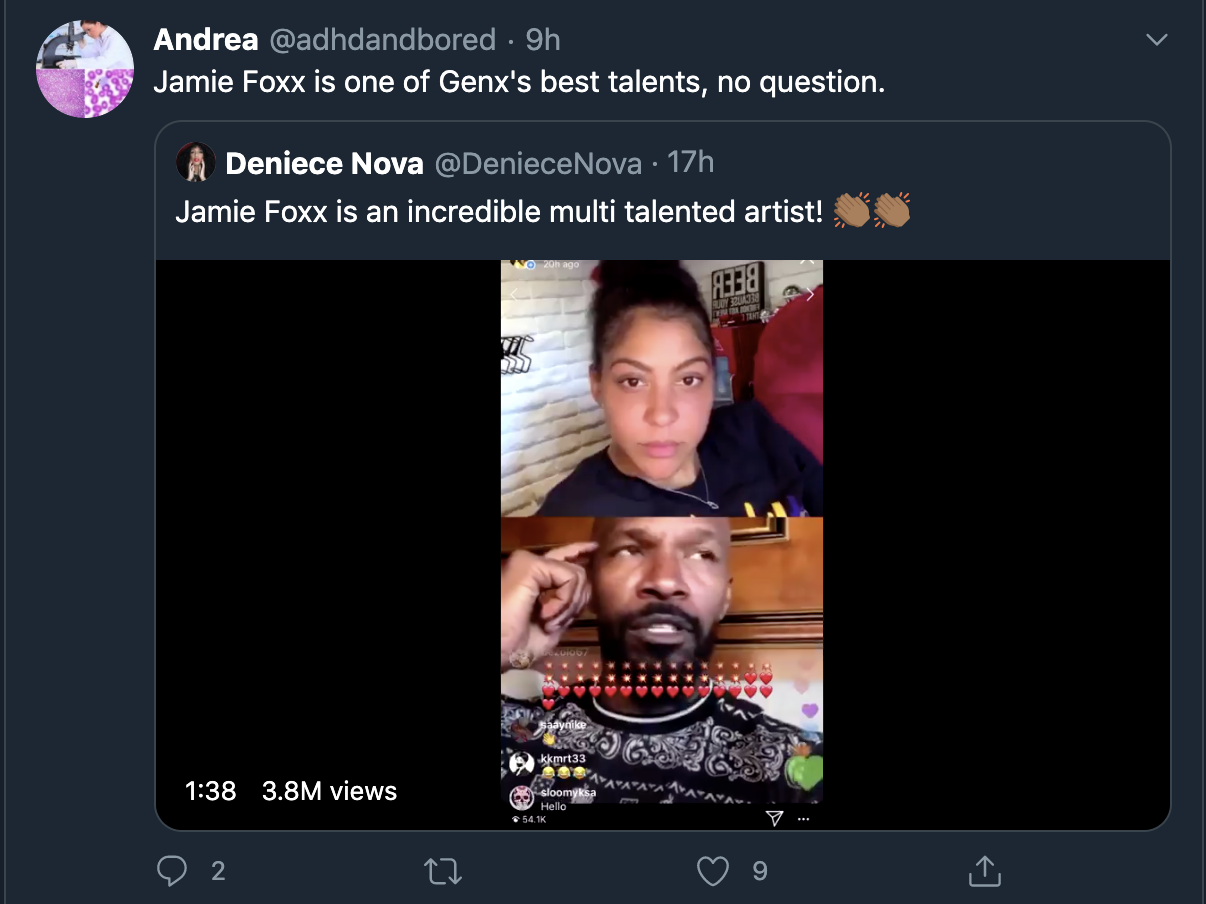Click the three-dot icon in video
This screenshot has height=904, width=1206.
[803, 819]
